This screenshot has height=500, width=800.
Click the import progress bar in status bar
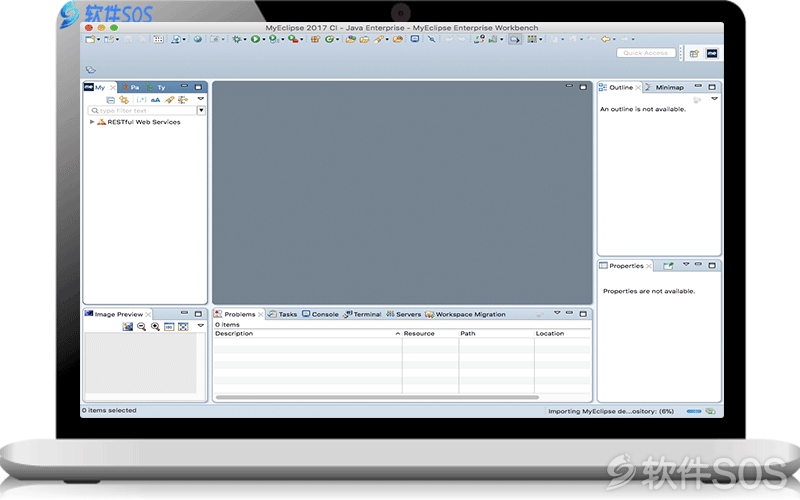[x=693, y=411]
